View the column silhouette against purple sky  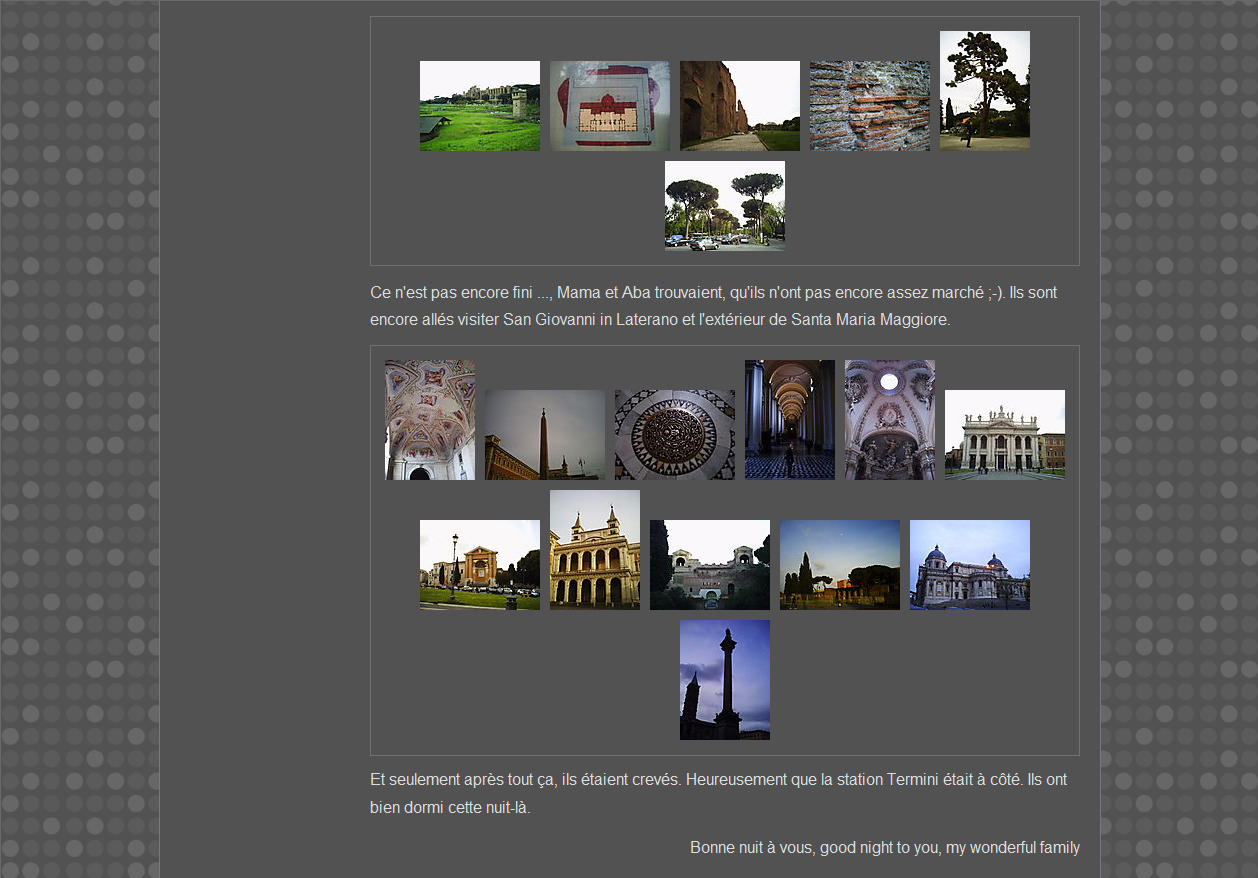point(724,680)
